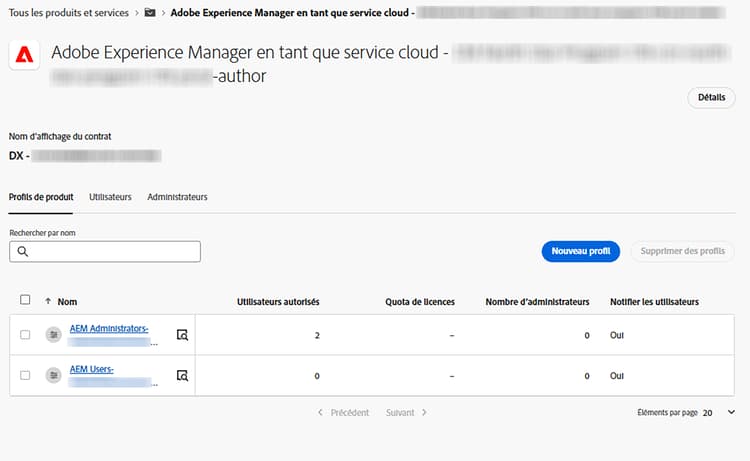The image size is (750, 461).
Task: Go to Tous les produits et services
Action: tap(69, 13)
